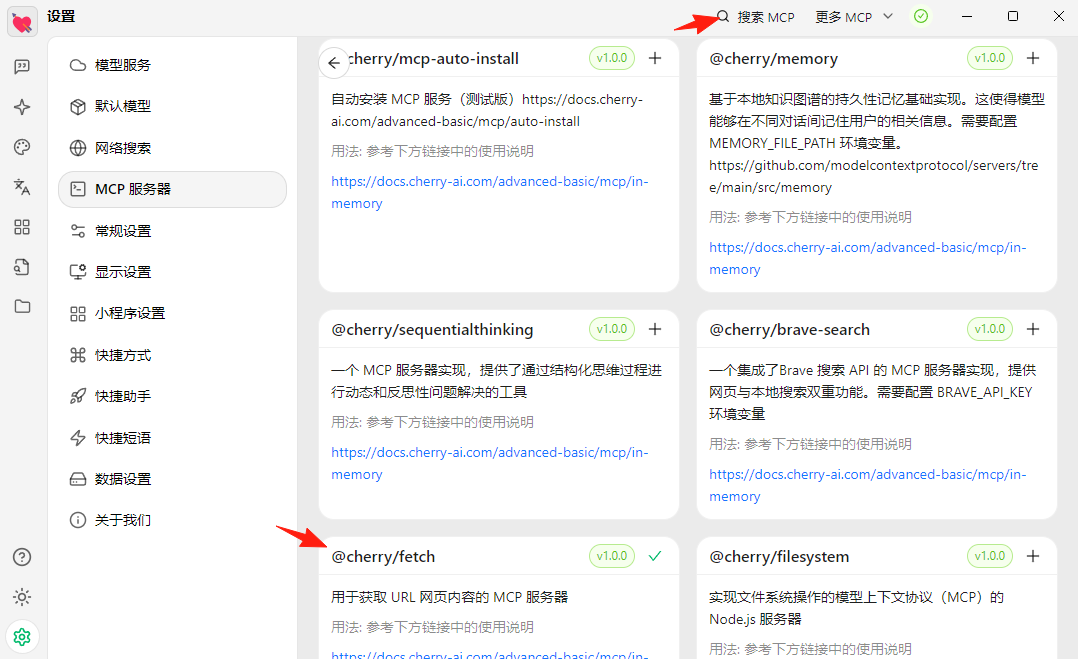Click 用于获取 URL 网页内容的 MCP 服务器 description
This screenshot has height=659, width=1078.
point(450,597)
